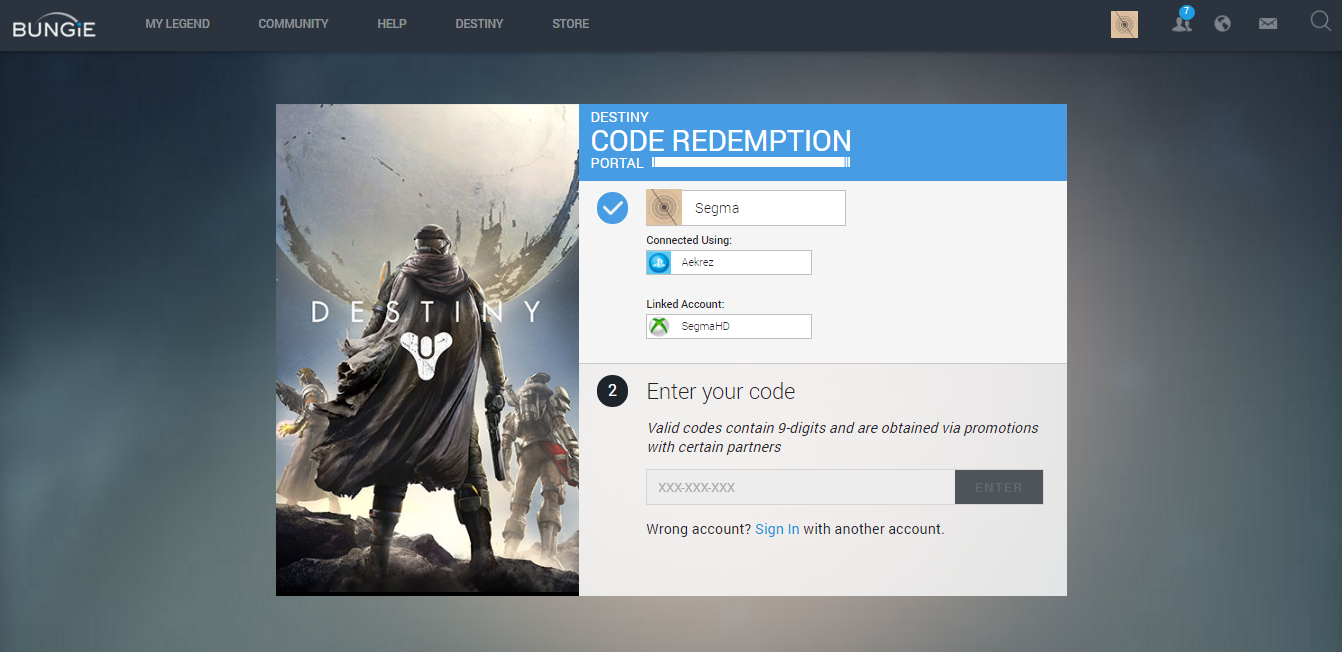1342x652 pixels.
Task: Focus the XXX-XXX-XXX code input field
Action: (x=801, y=487)
